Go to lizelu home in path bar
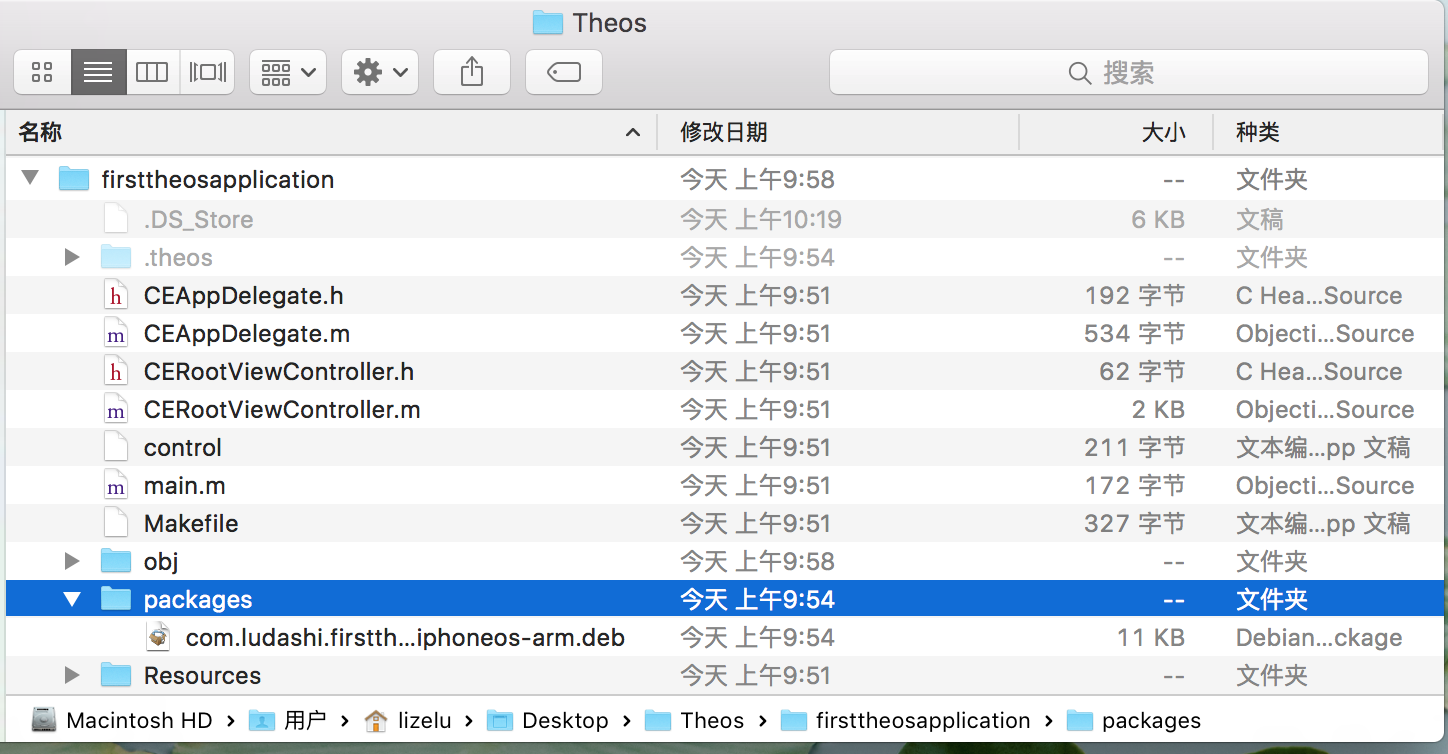Viewport: 1448px width, 754px height. [x=408, y=721]
